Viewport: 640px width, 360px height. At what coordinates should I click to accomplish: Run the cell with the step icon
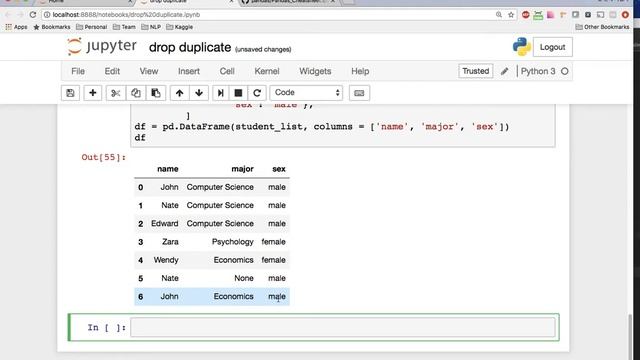(x=220, y=93)
